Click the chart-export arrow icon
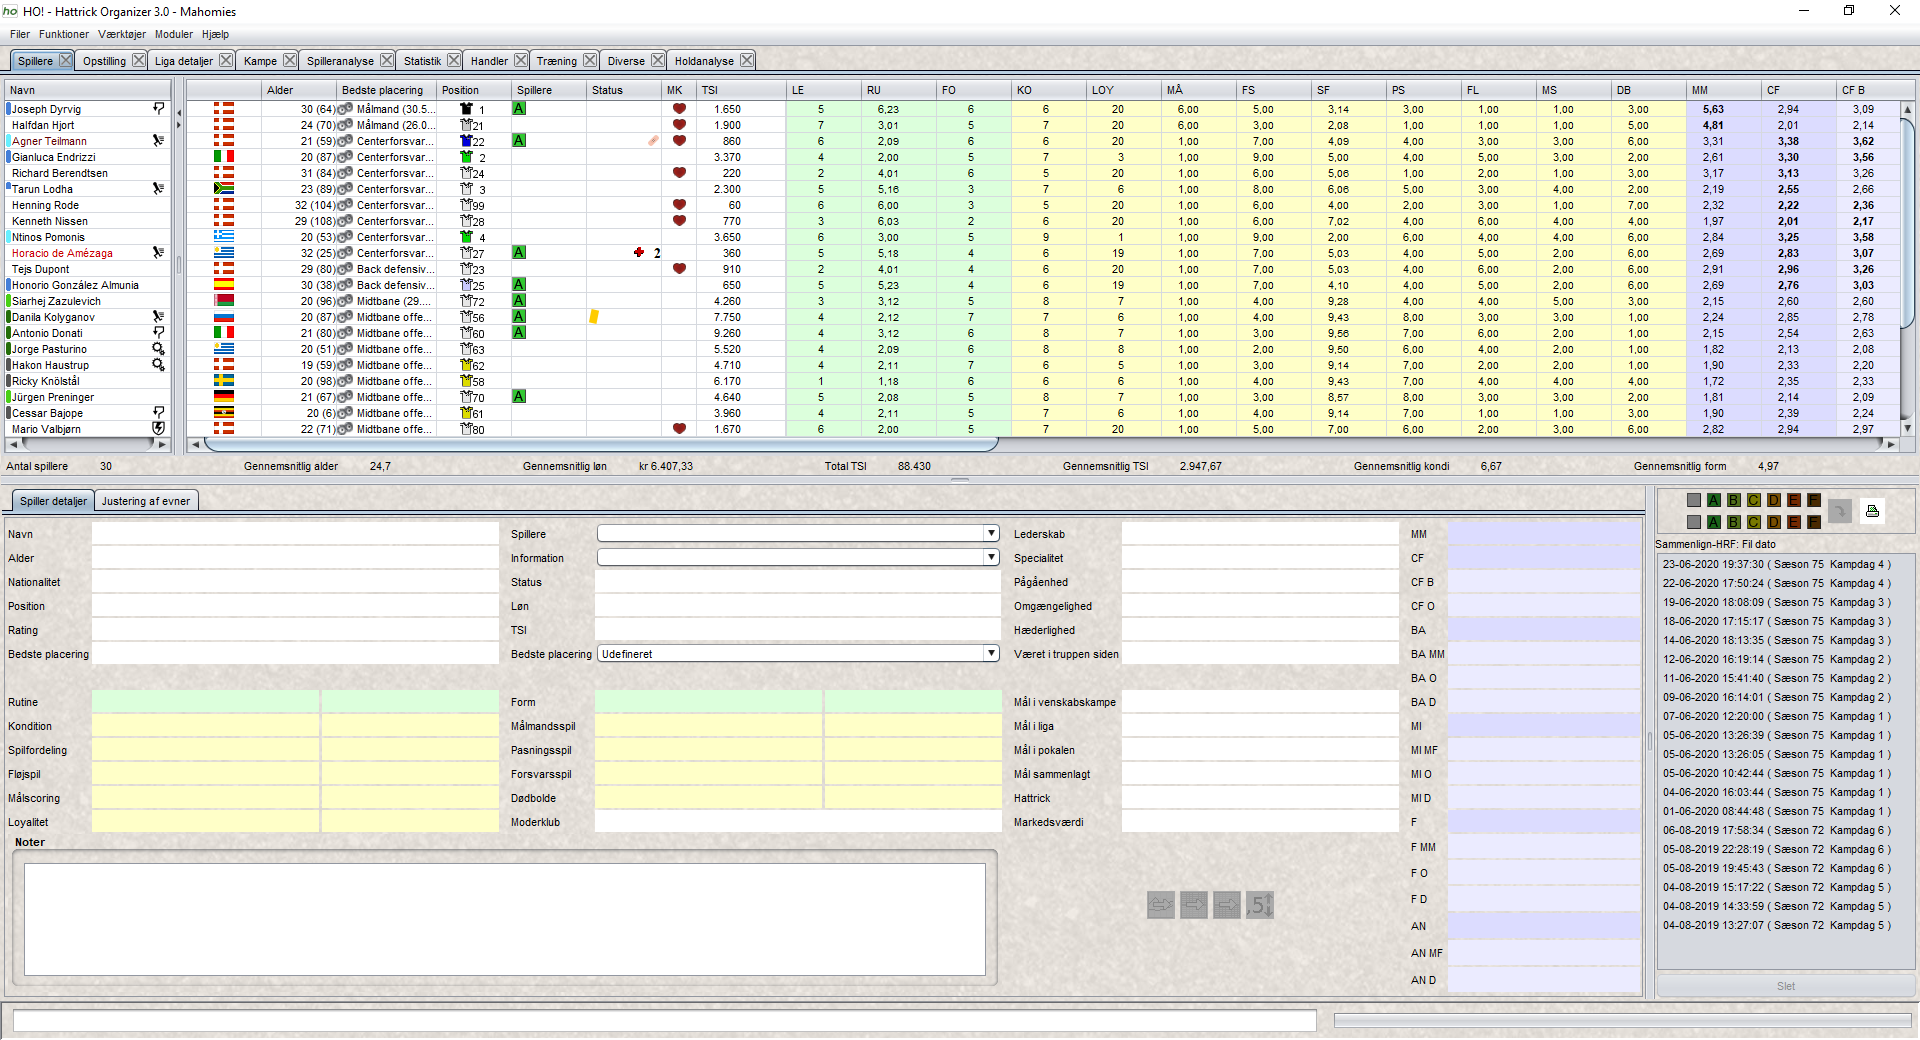1920x1040 pixels. (x=1161, y=906)
